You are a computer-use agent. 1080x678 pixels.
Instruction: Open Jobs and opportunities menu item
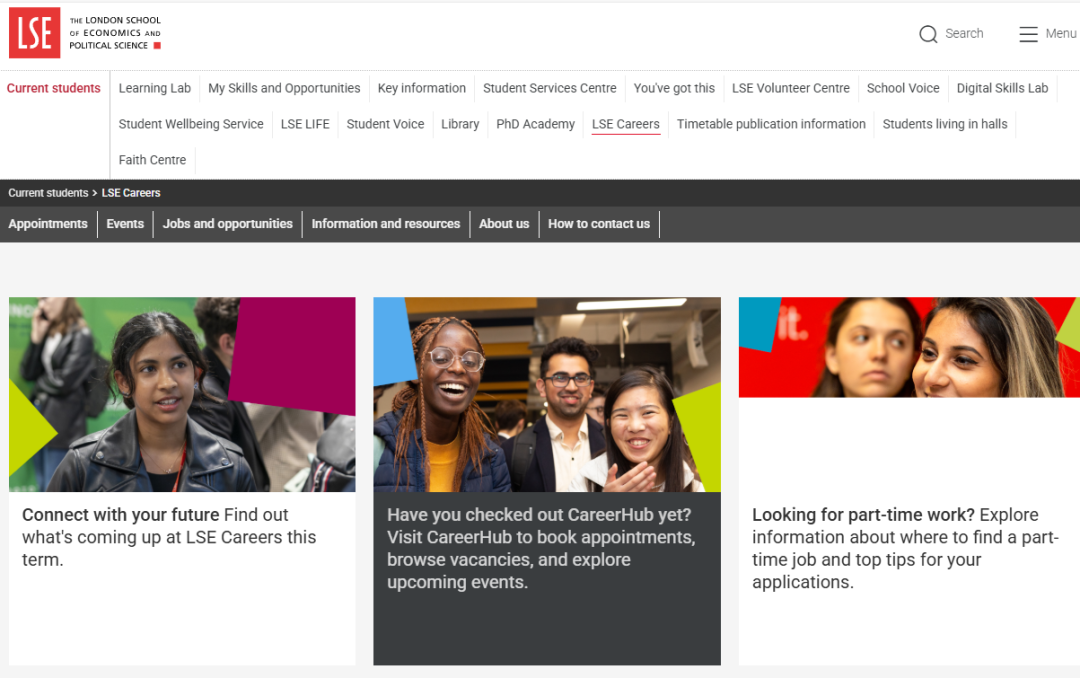pyautogui.click(x=228, y=224)
